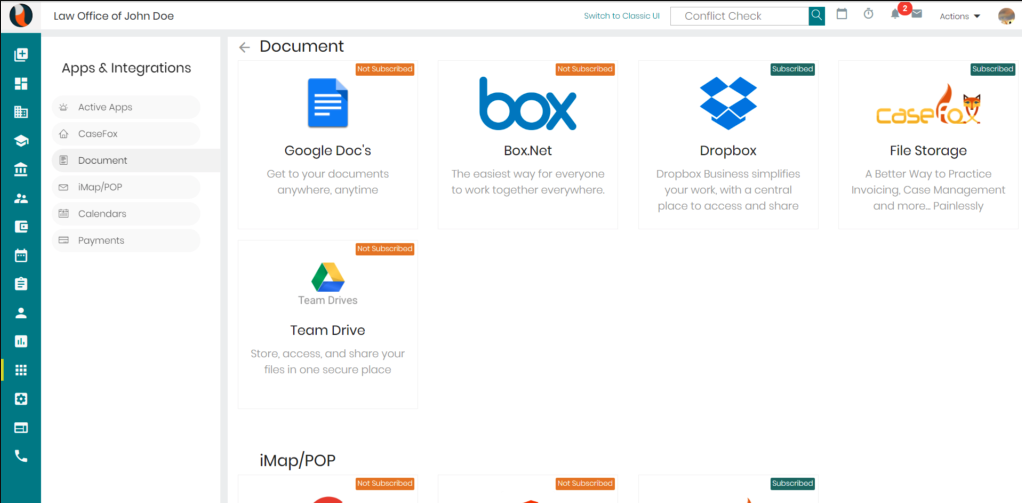Open the apps grid icon in sidebar
1022x503 pixels.
[x=21, y=370]
